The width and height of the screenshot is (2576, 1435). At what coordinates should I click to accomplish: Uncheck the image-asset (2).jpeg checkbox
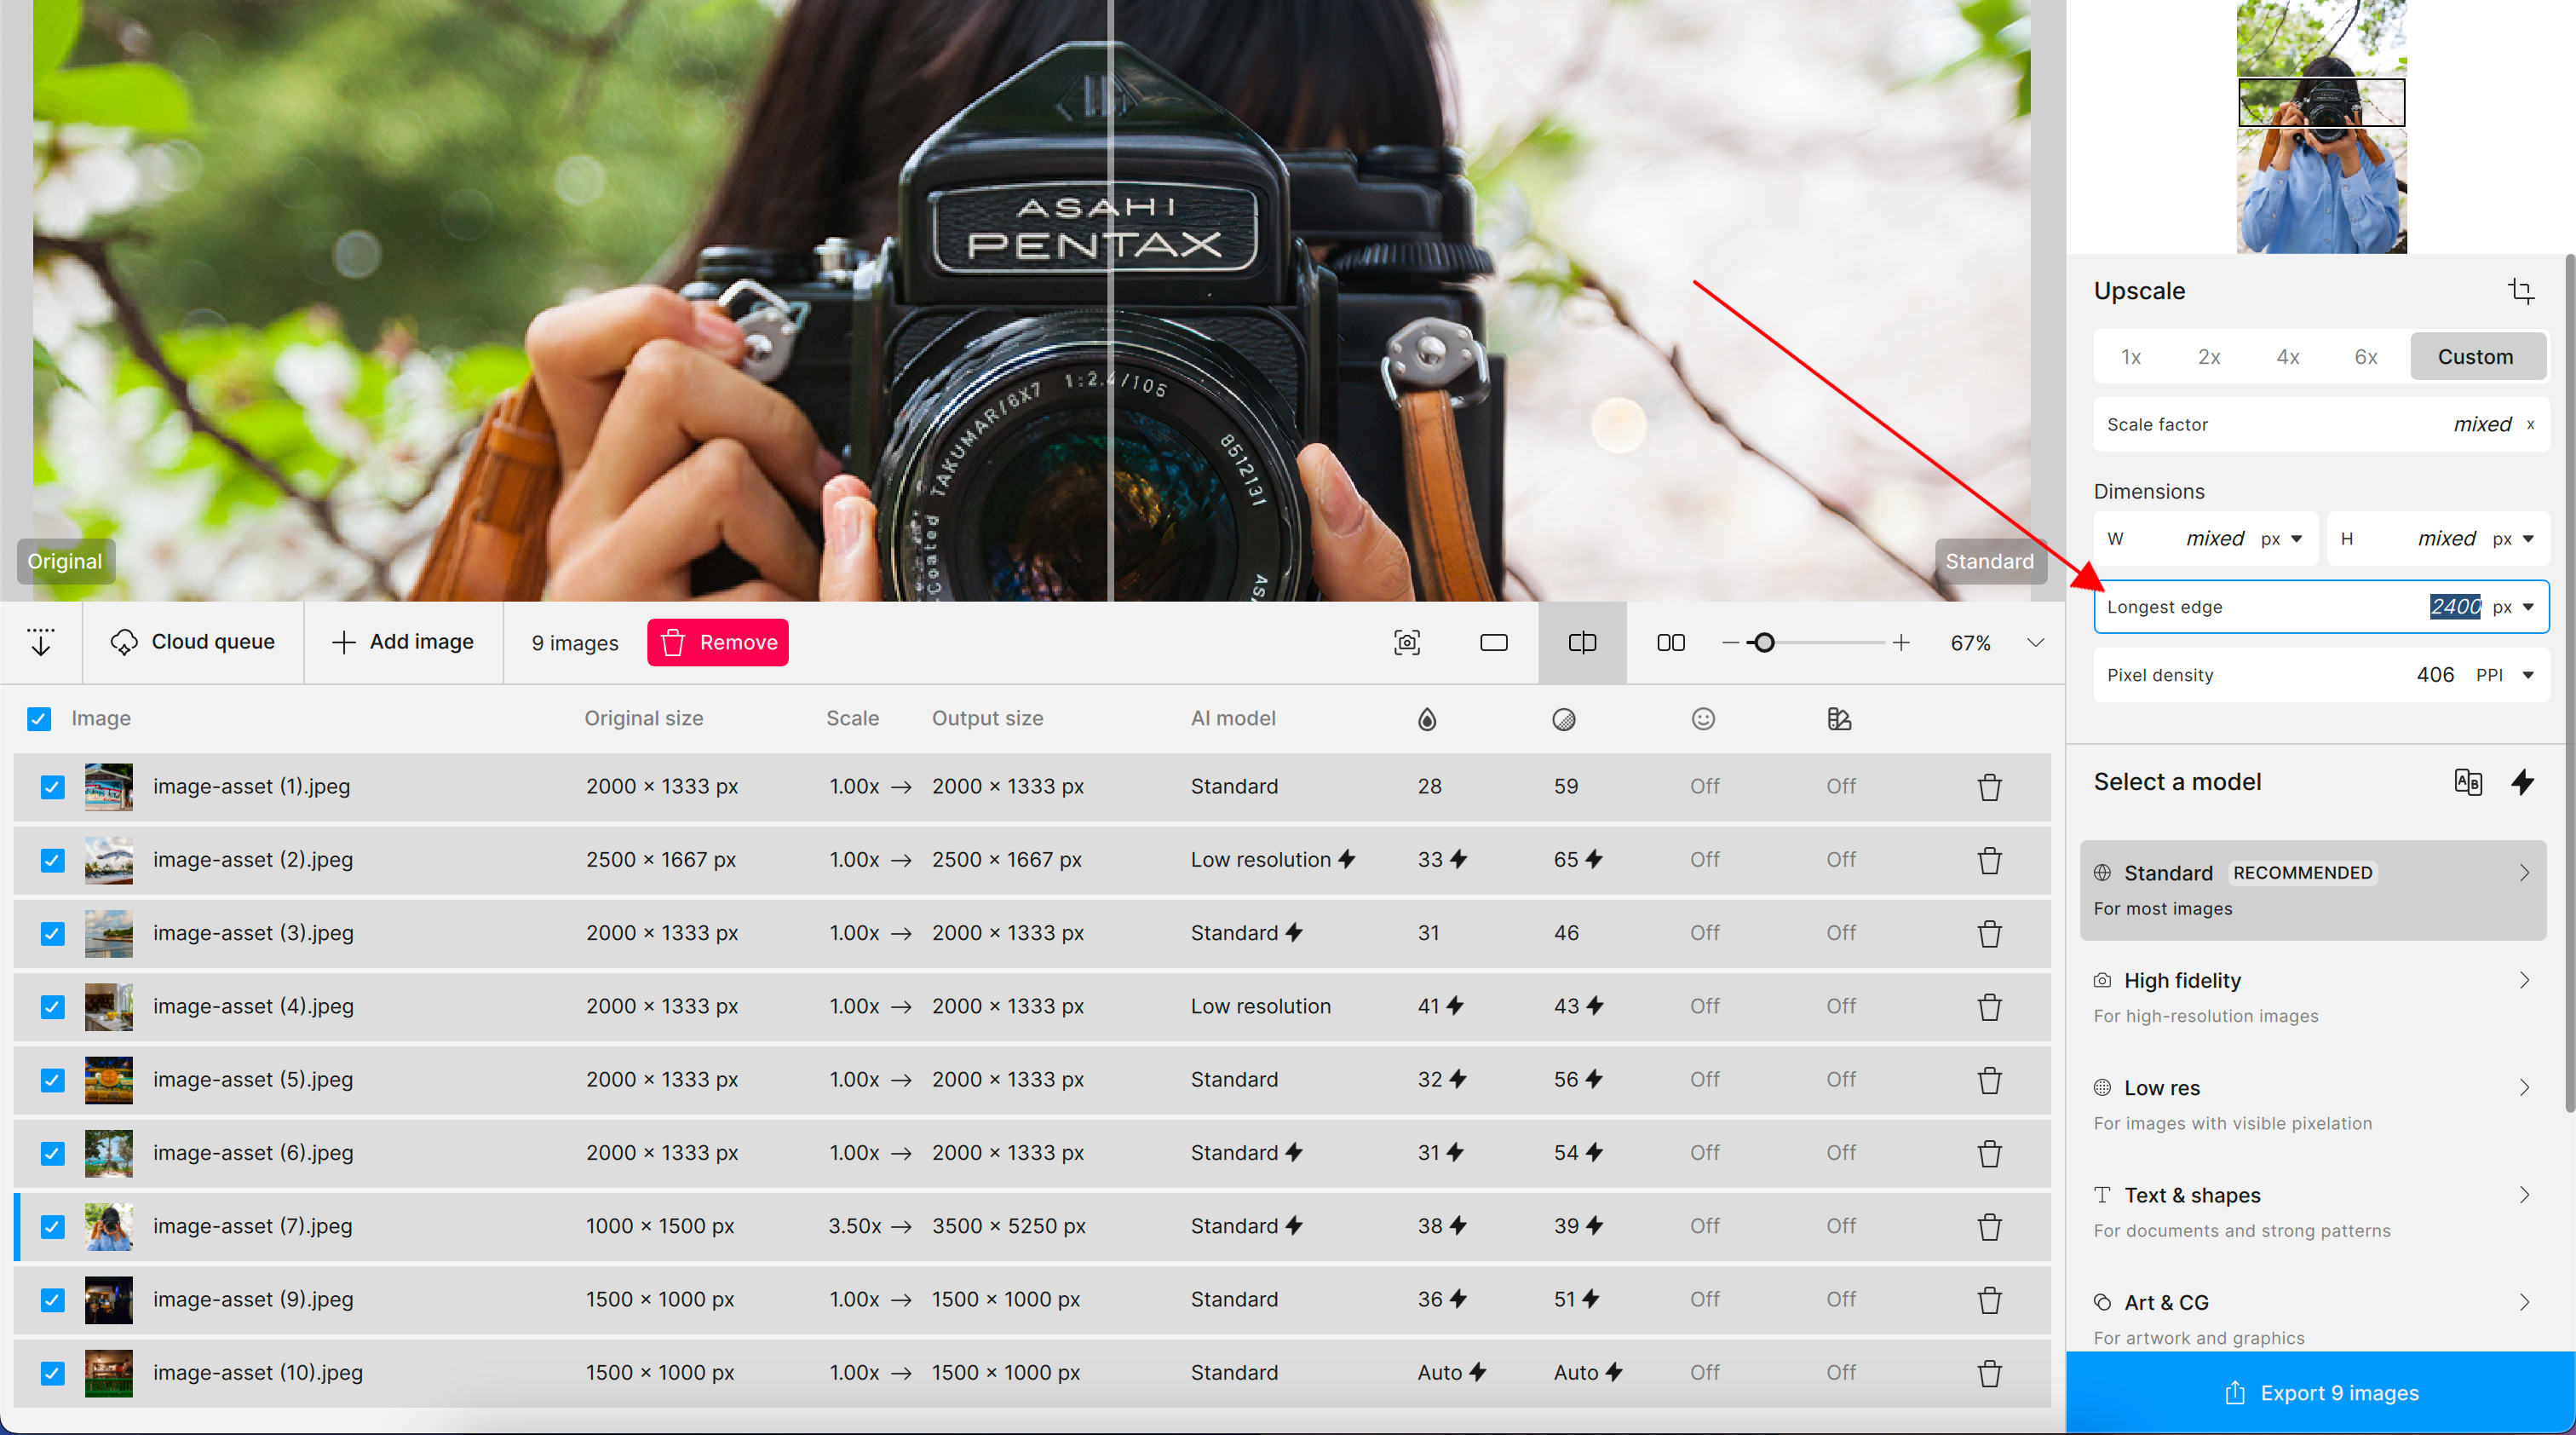(x=52, y=860)
